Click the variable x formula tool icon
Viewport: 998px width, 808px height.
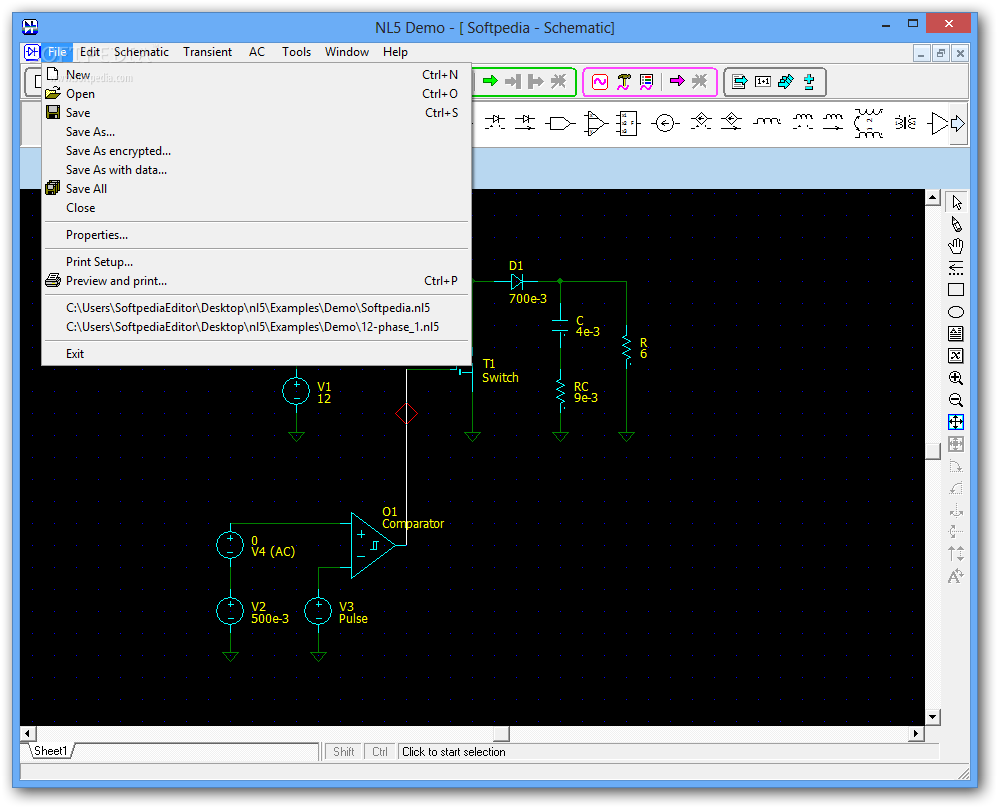956,356
